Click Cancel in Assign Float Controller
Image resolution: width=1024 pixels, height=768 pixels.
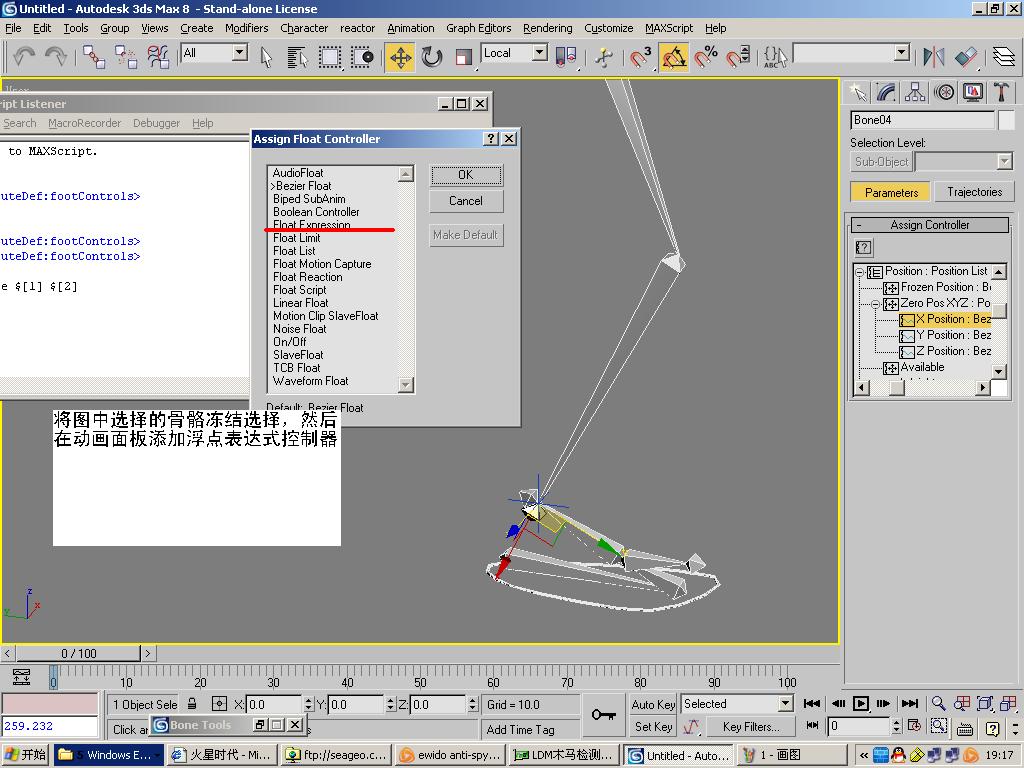(x=466, y=201)
